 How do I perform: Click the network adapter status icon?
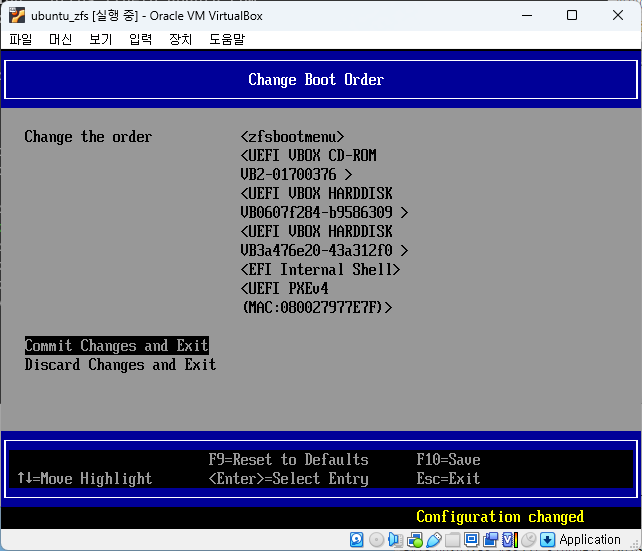coord(415,539)
